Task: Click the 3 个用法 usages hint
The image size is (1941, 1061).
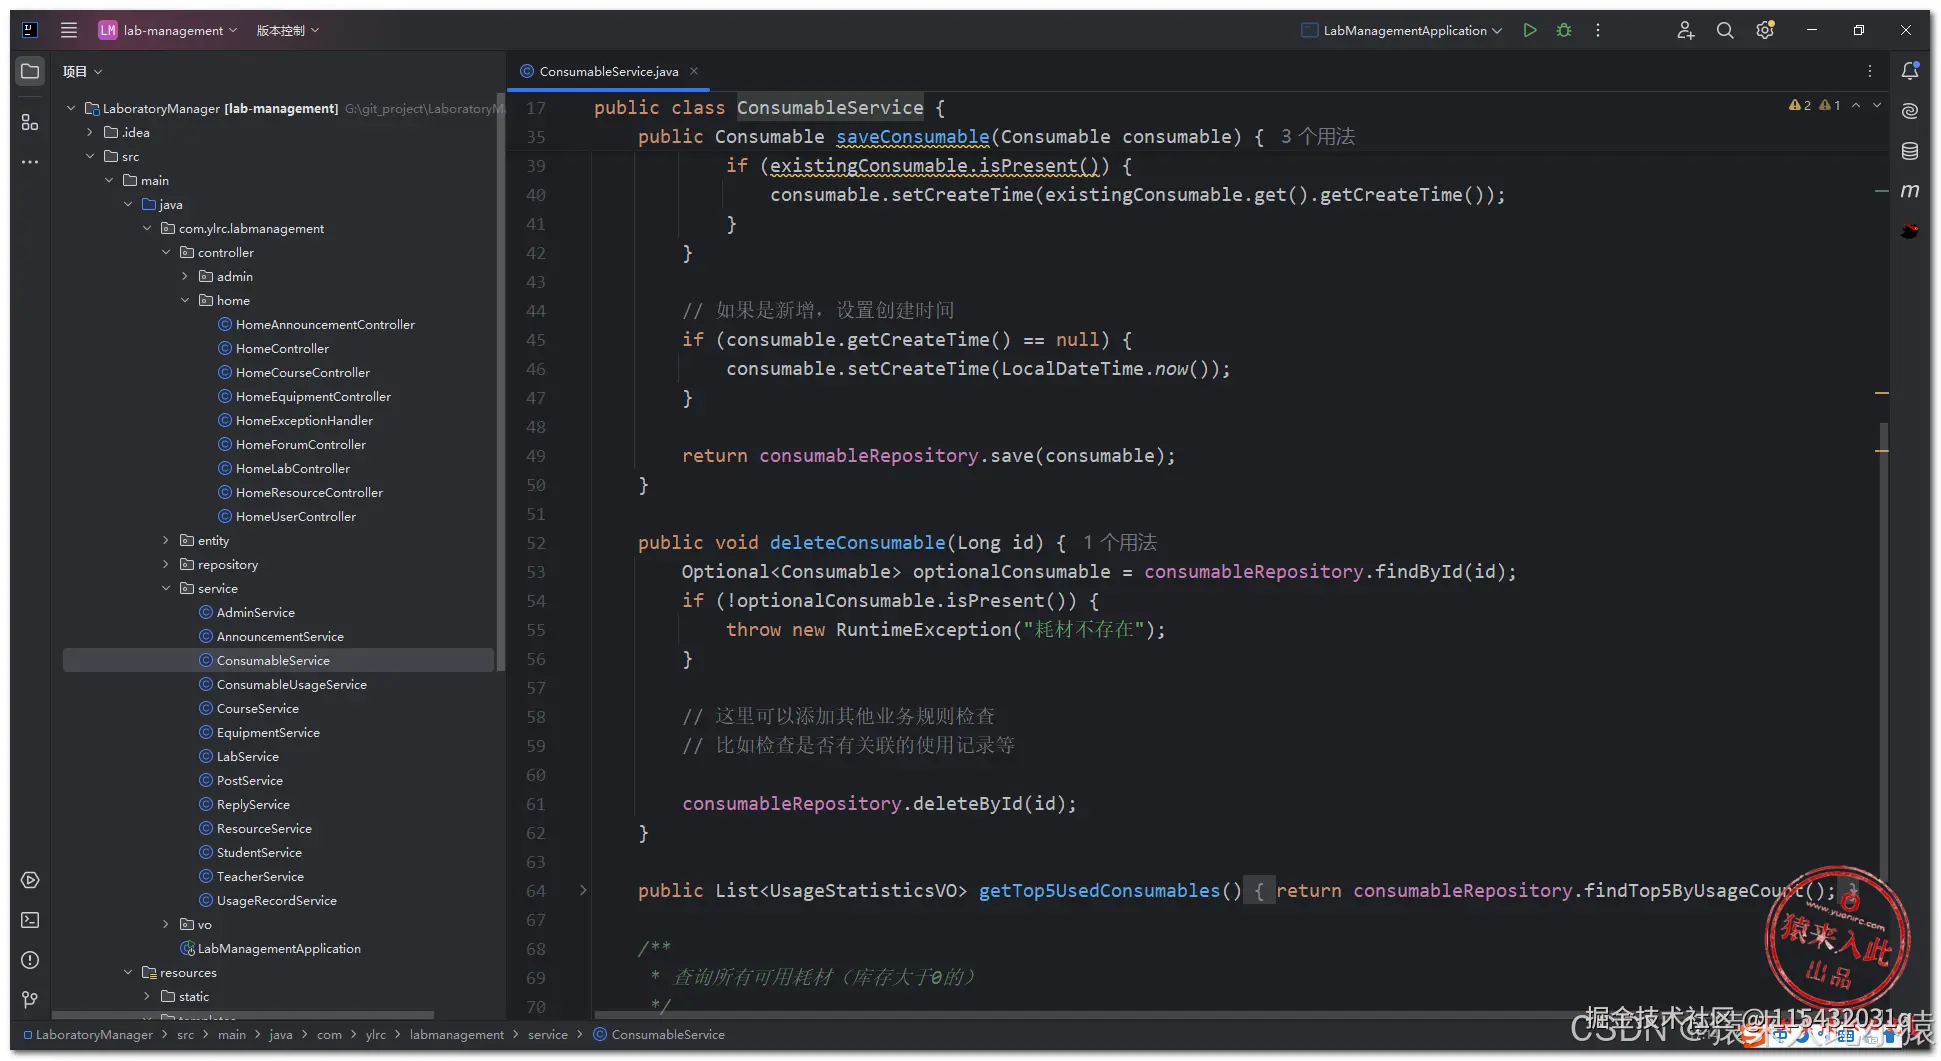Action: (1318, 136)
